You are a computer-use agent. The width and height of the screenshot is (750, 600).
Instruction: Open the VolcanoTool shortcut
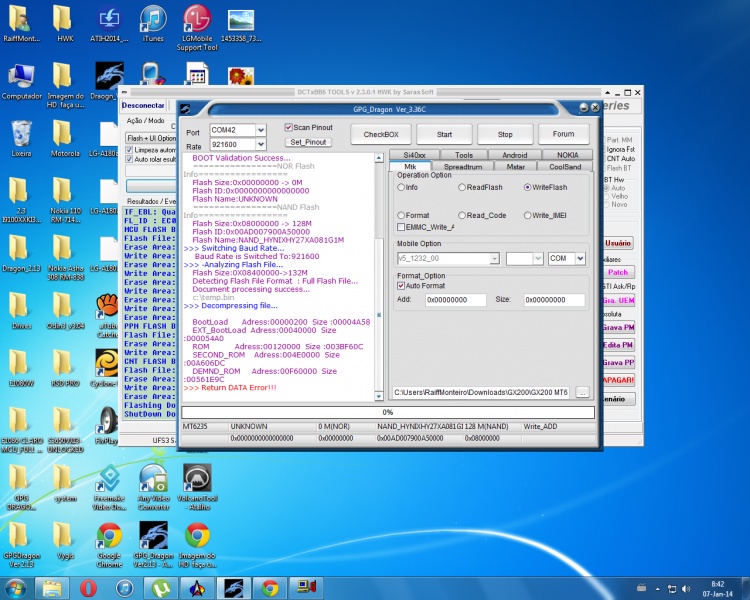(x=197, y=487)
